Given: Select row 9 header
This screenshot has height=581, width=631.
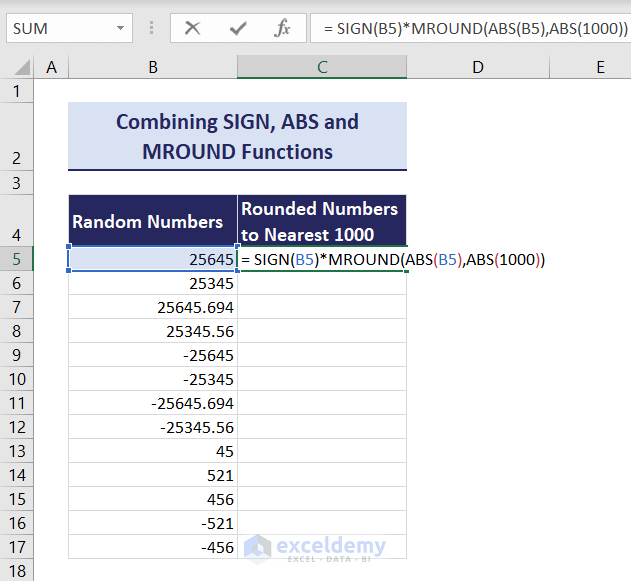Looking at the screenshot, I should [x=16, y=355].
